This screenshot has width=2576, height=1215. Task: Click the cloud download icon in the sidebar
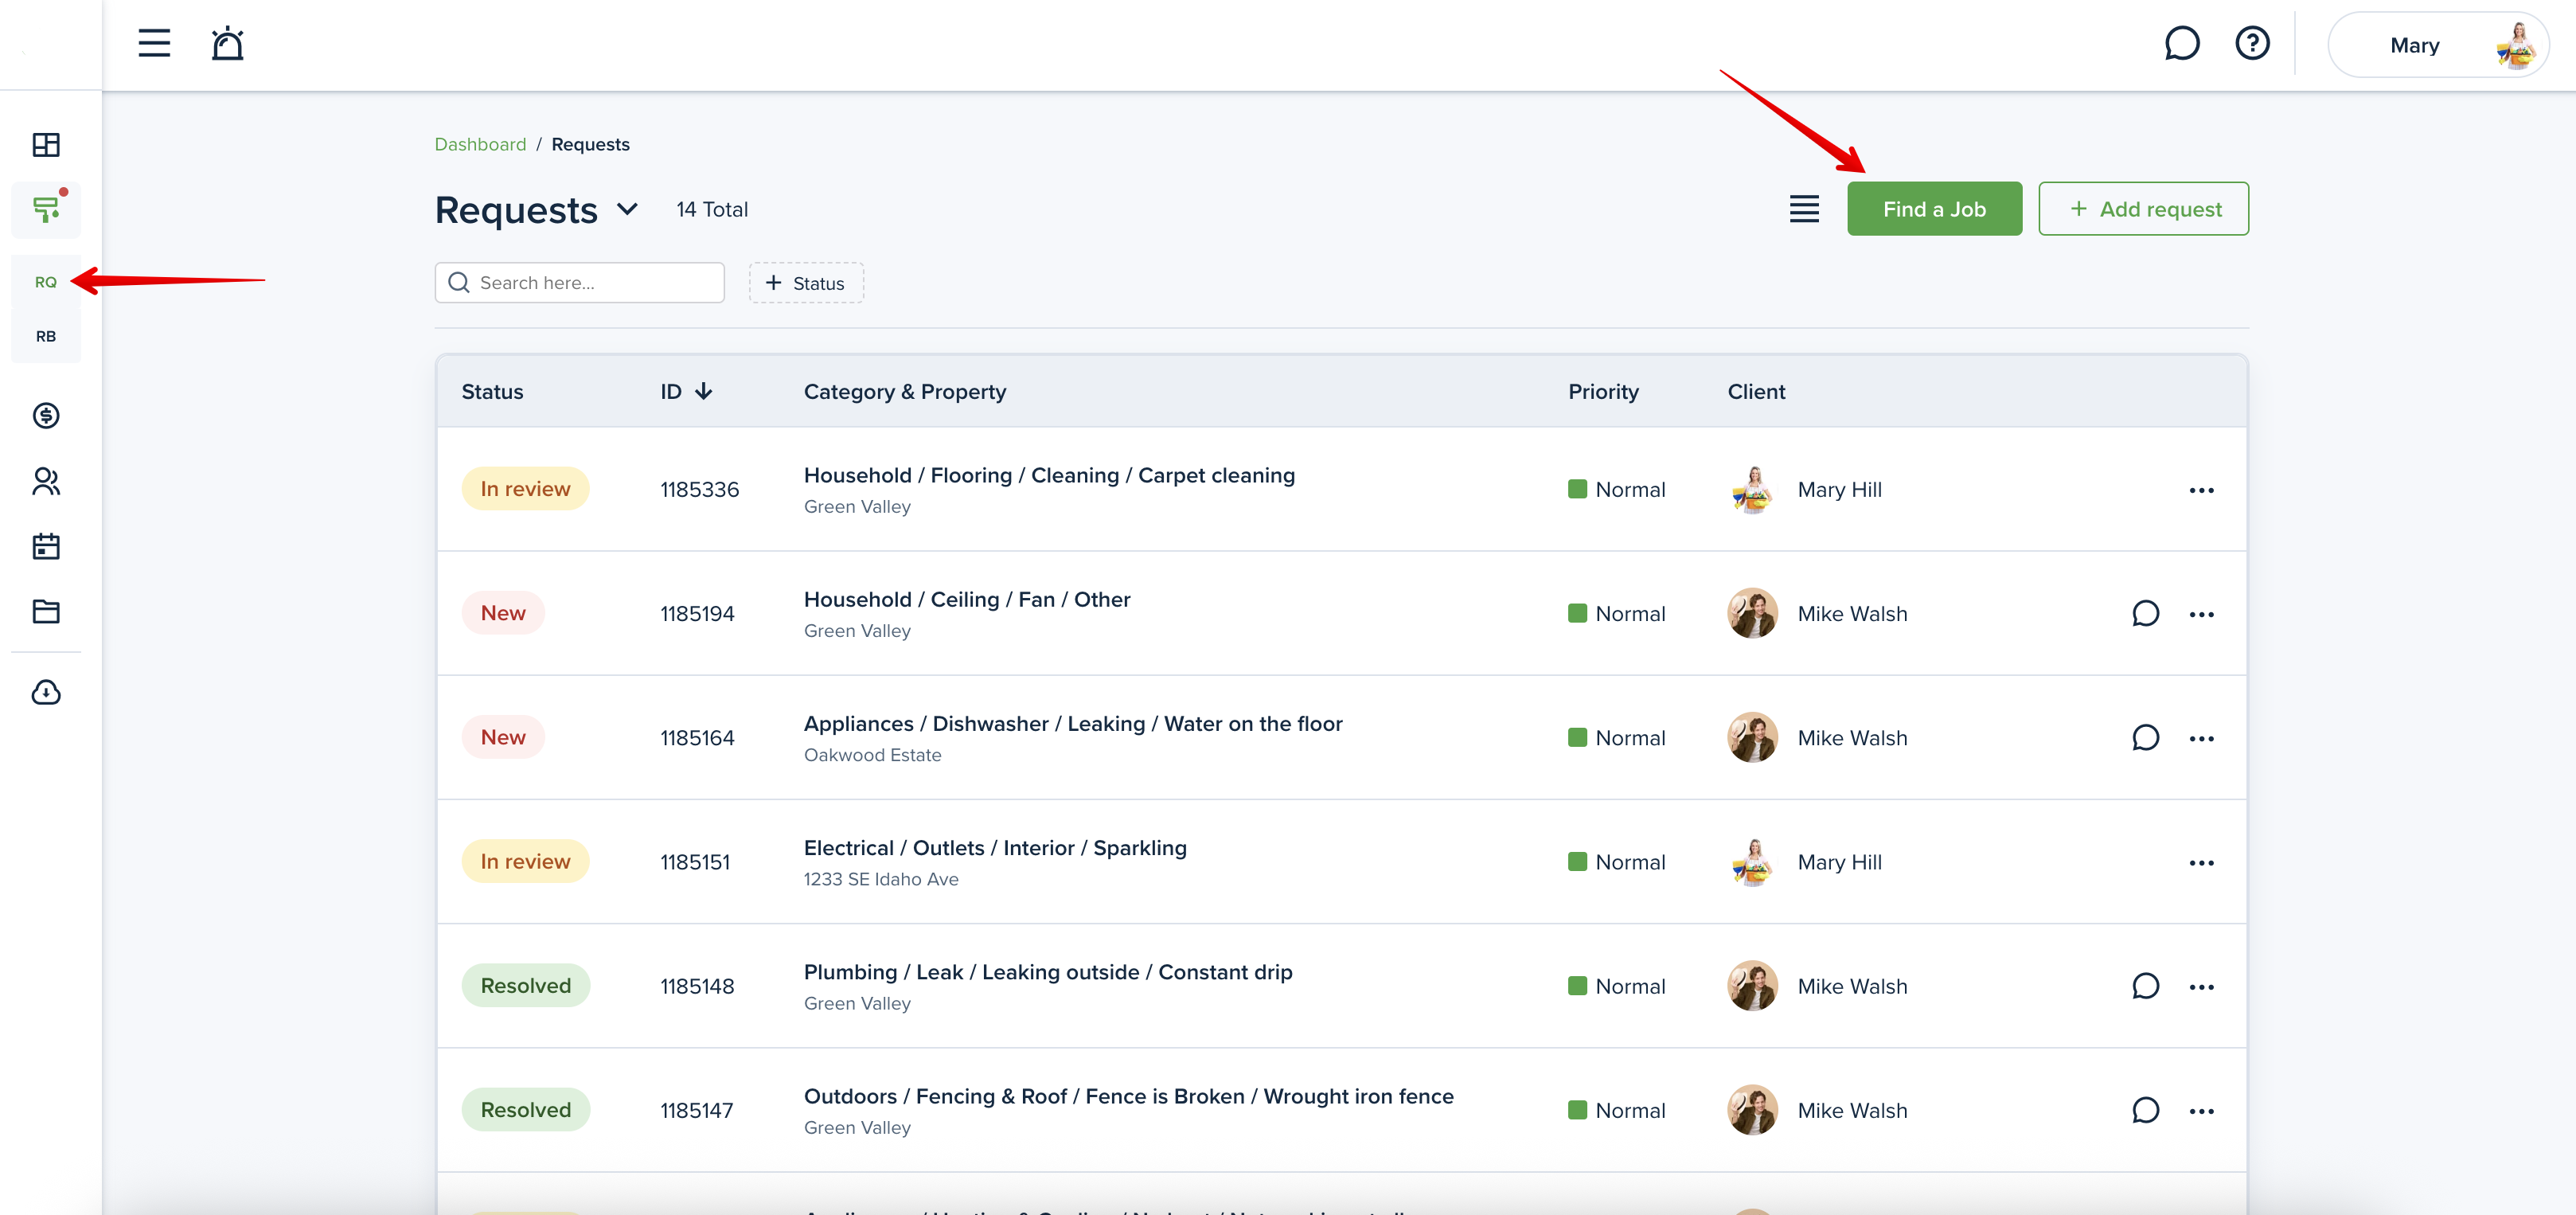point(46,692)
